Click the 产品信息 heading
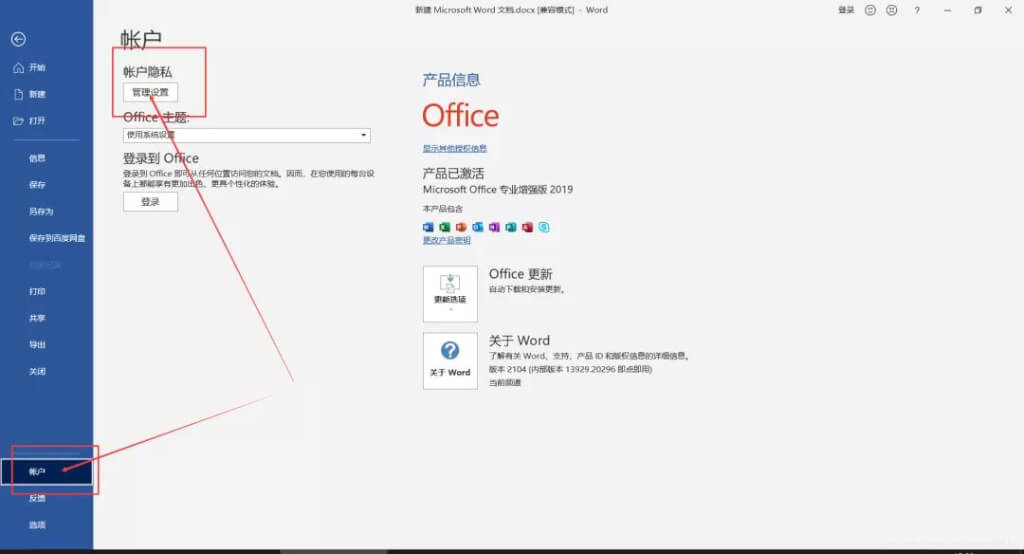This screenshot has width=1024, height=554. 451,80
